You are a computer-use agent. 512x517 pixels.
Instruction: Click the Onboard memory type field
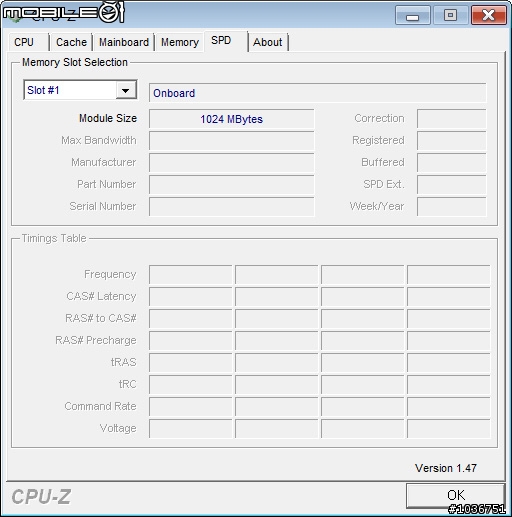(318, 93)
